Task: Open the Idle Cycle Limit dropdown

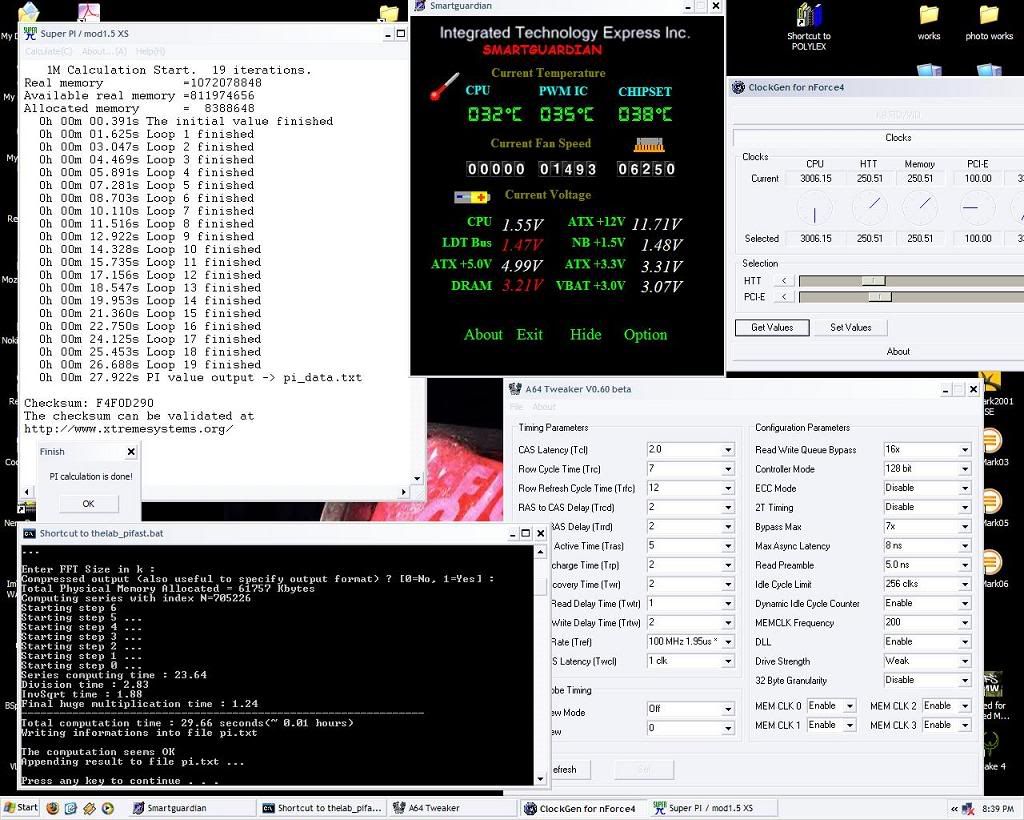Action: tap(965, 584)
